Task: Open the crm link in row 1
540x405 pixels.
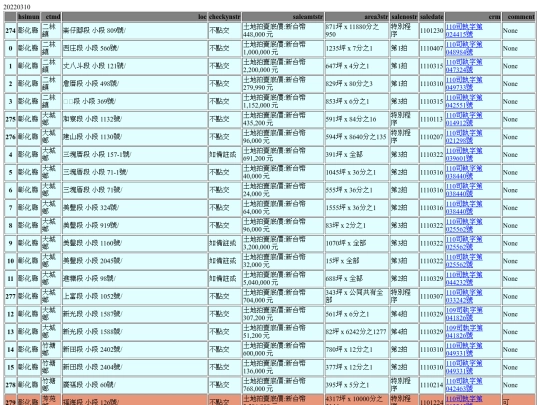Action: coord(464,66)
